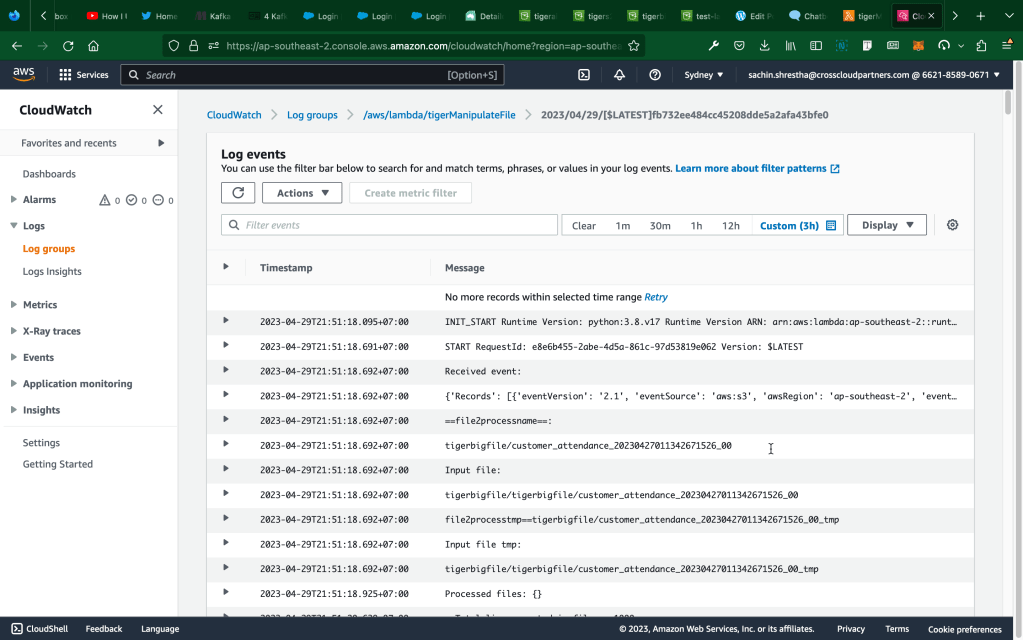1023x640 pixels.
Task: Open the Display dropdown menu
Action: [887, 225]
